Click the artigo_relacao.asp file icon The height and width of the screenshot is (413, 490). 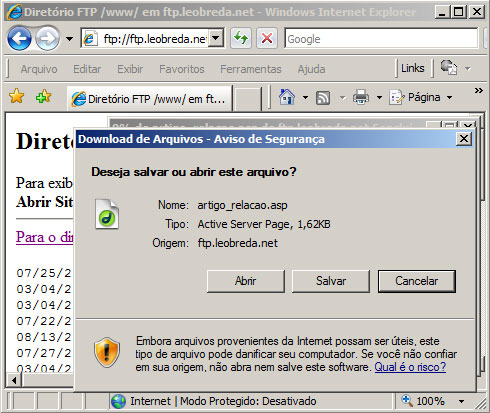[x=107, y=214]
